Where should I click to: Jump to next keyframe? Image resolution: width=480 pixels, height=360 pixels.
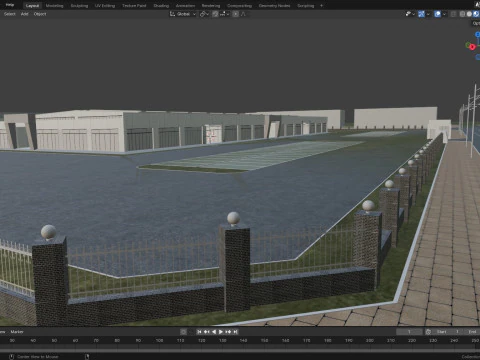click(x=228, y=332)
